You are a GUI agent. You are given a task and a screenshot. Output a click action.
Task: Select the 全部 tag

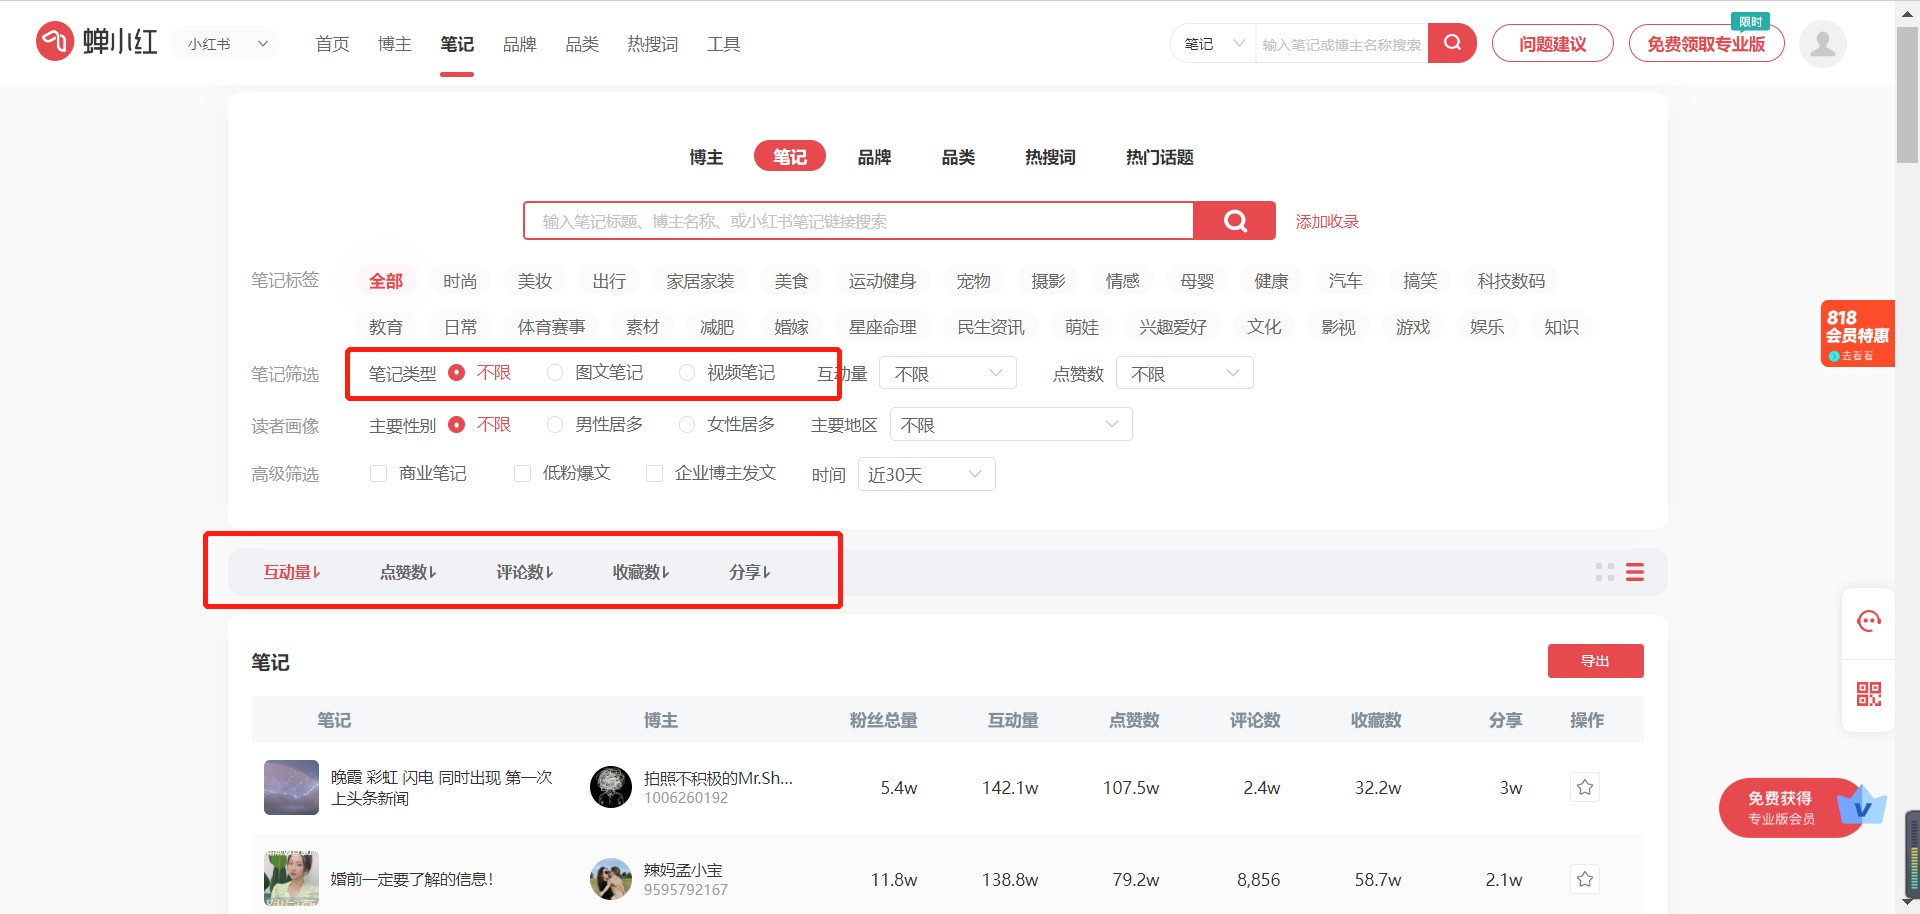(386, 281)
